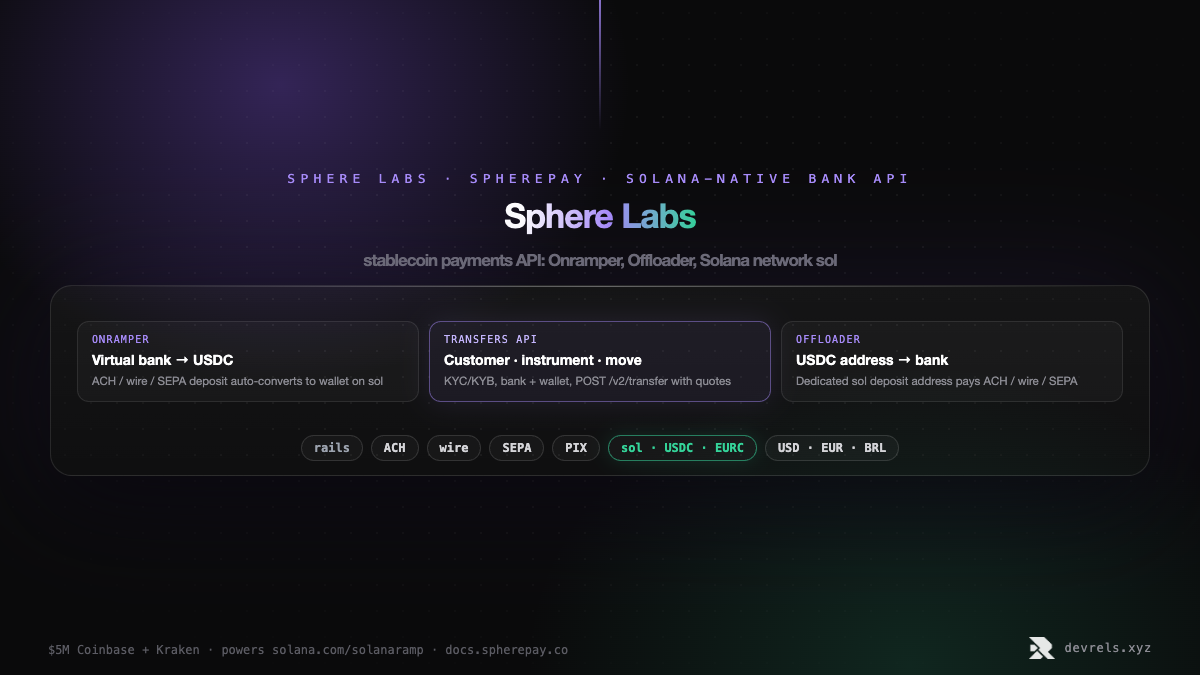Click the Dedicated sol deposit address description
This screenshot has width=1200, height=675.
click(x=937, y=381)
